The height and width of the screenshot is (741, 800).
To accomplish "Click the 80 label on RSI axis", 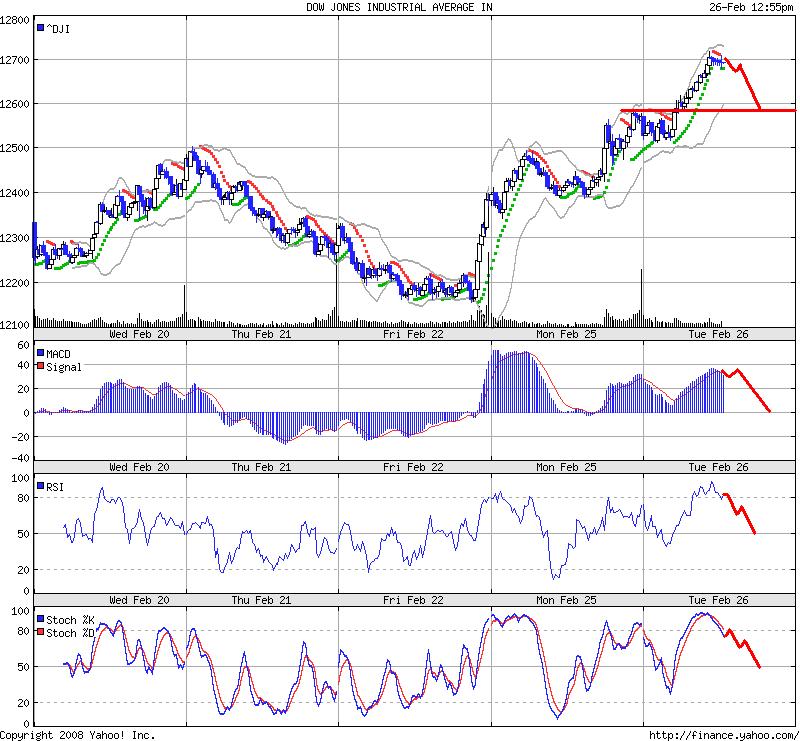I will click(x=24, y=498).
